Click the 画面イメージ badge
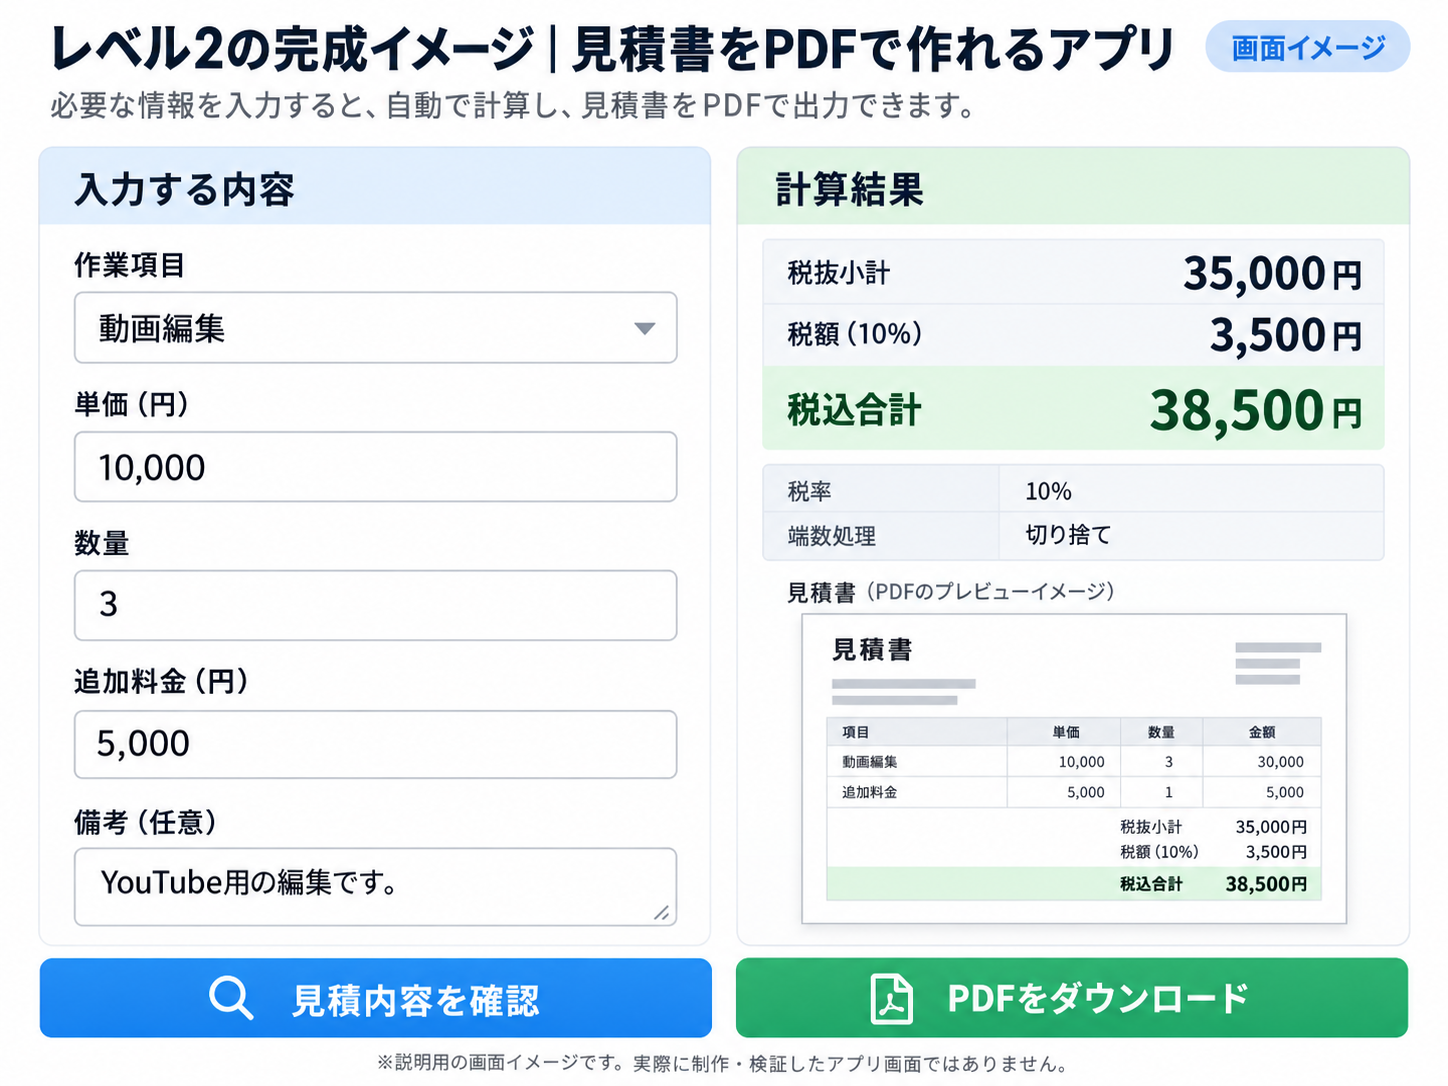This screenshot has height=1086, width=1448. point(1307,47)
